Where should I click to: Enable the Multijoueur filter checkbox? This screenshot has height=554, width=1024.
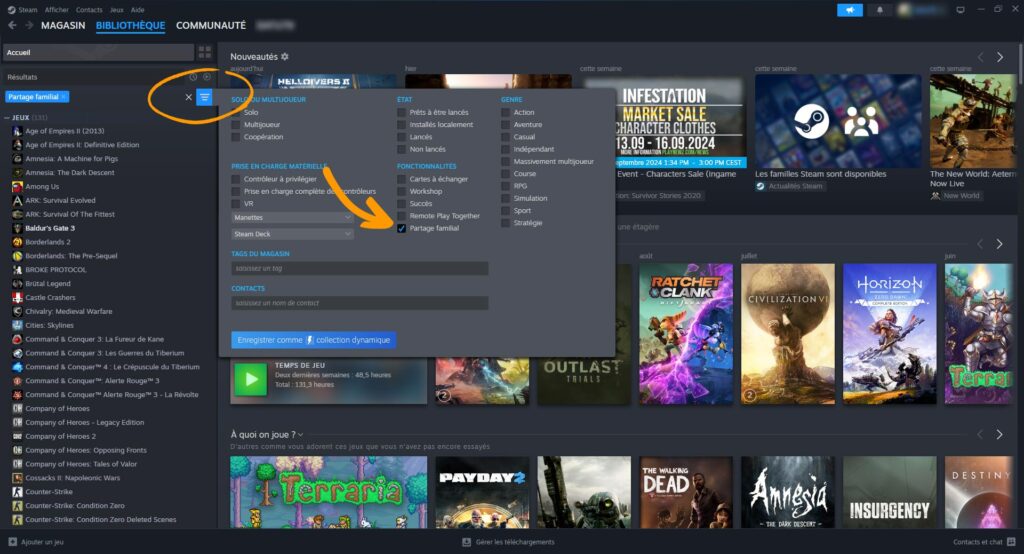[236, 125]
